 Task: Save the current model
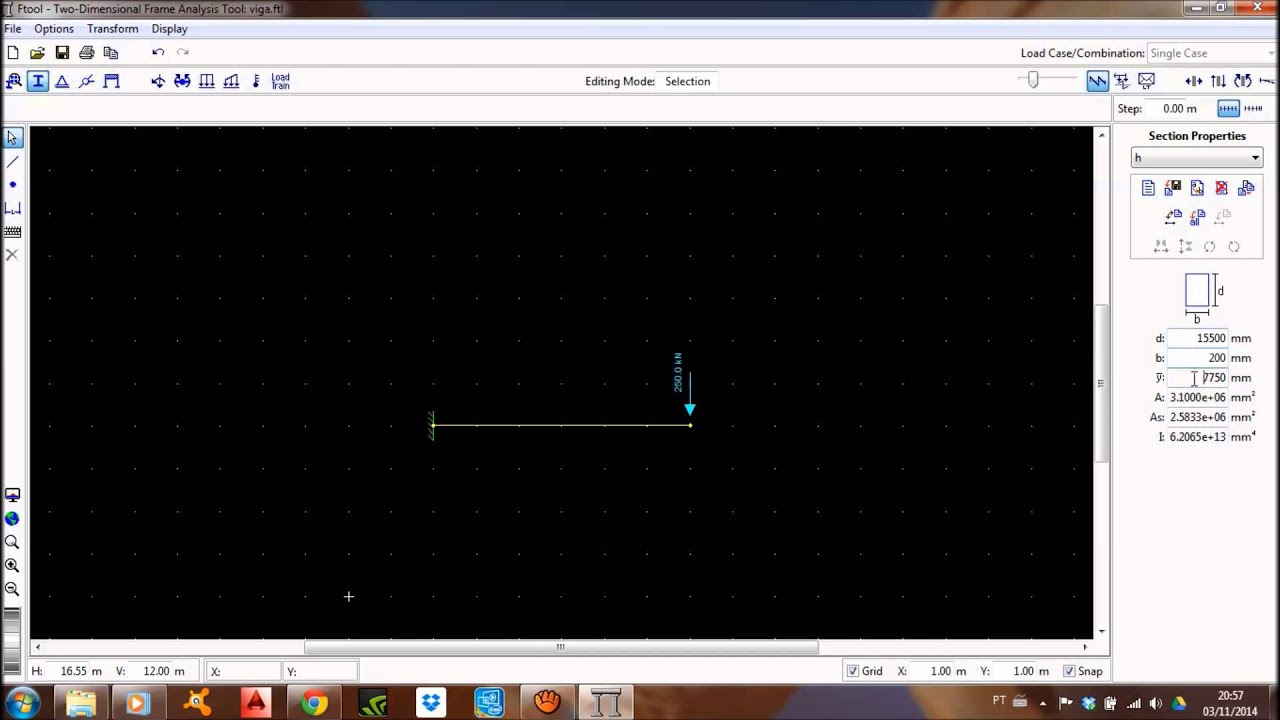point(62,52)
